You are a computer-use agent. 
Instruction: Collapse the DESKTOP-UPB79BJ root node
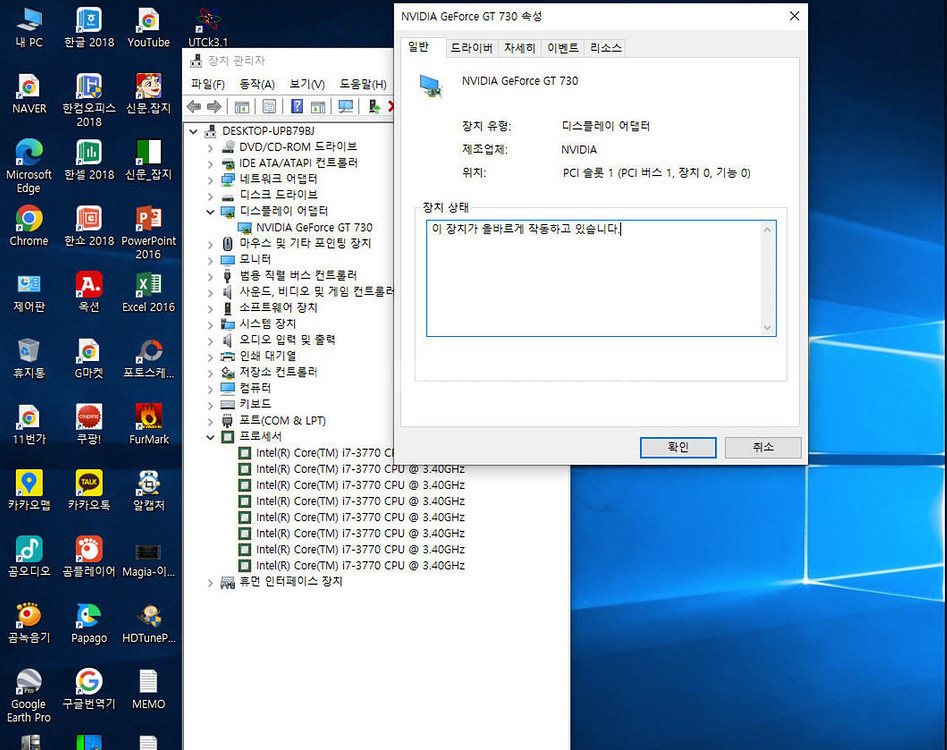193,131
